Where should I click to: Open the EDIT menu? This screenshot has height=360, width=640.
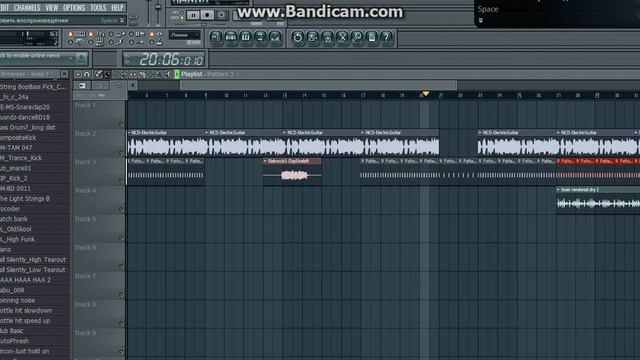[x=4, y=7]
